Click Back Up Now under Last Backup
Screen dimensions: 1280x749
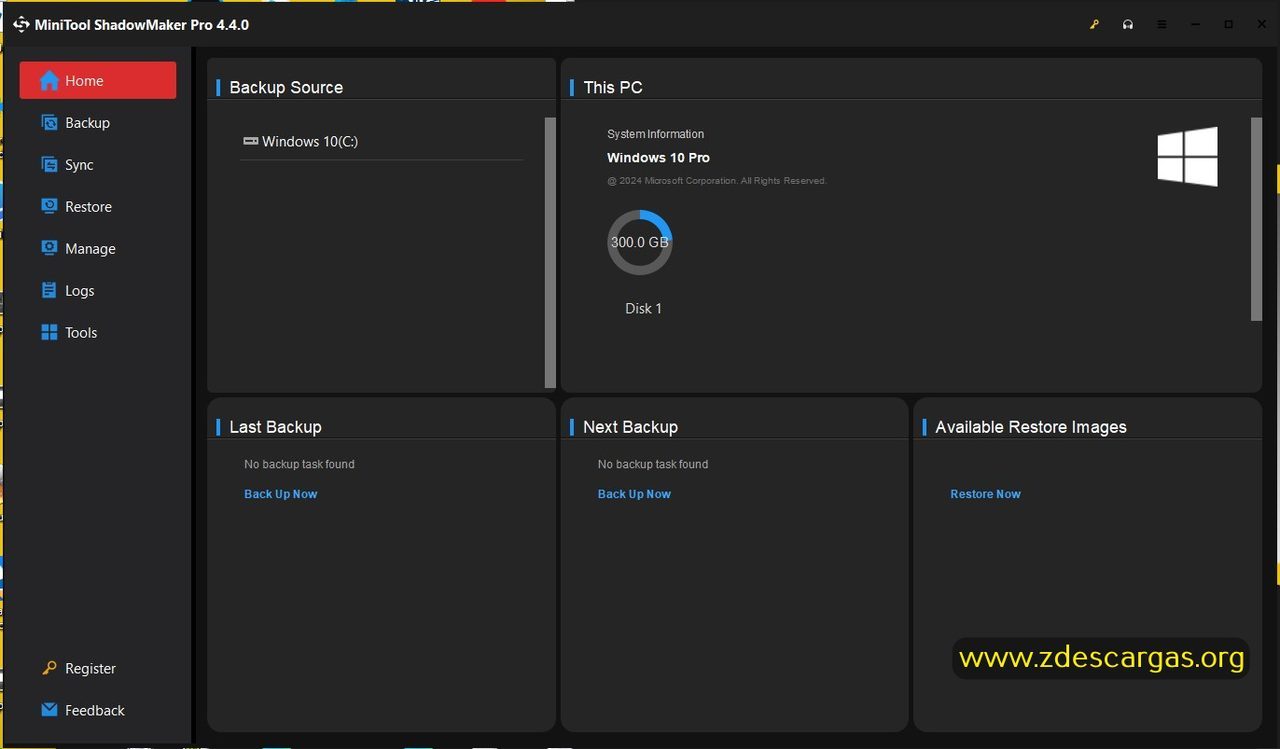tap(281, 494)
